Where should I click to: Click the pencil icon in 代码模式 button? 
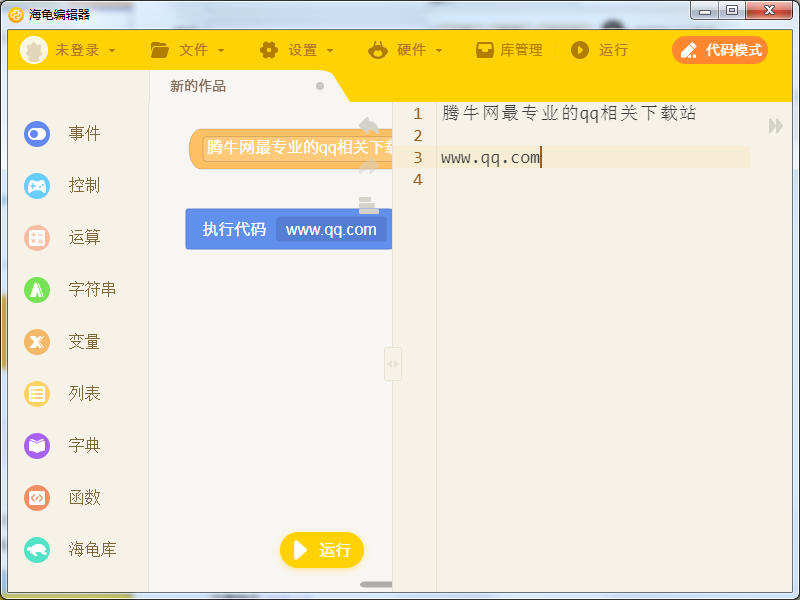[x=689, y=50]
